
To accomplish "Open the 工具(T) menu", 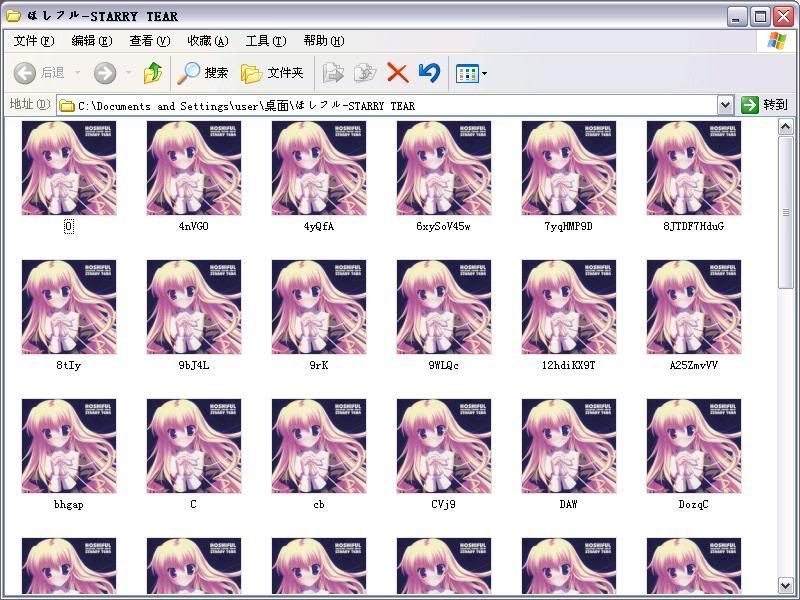I will tap(266, 41).
